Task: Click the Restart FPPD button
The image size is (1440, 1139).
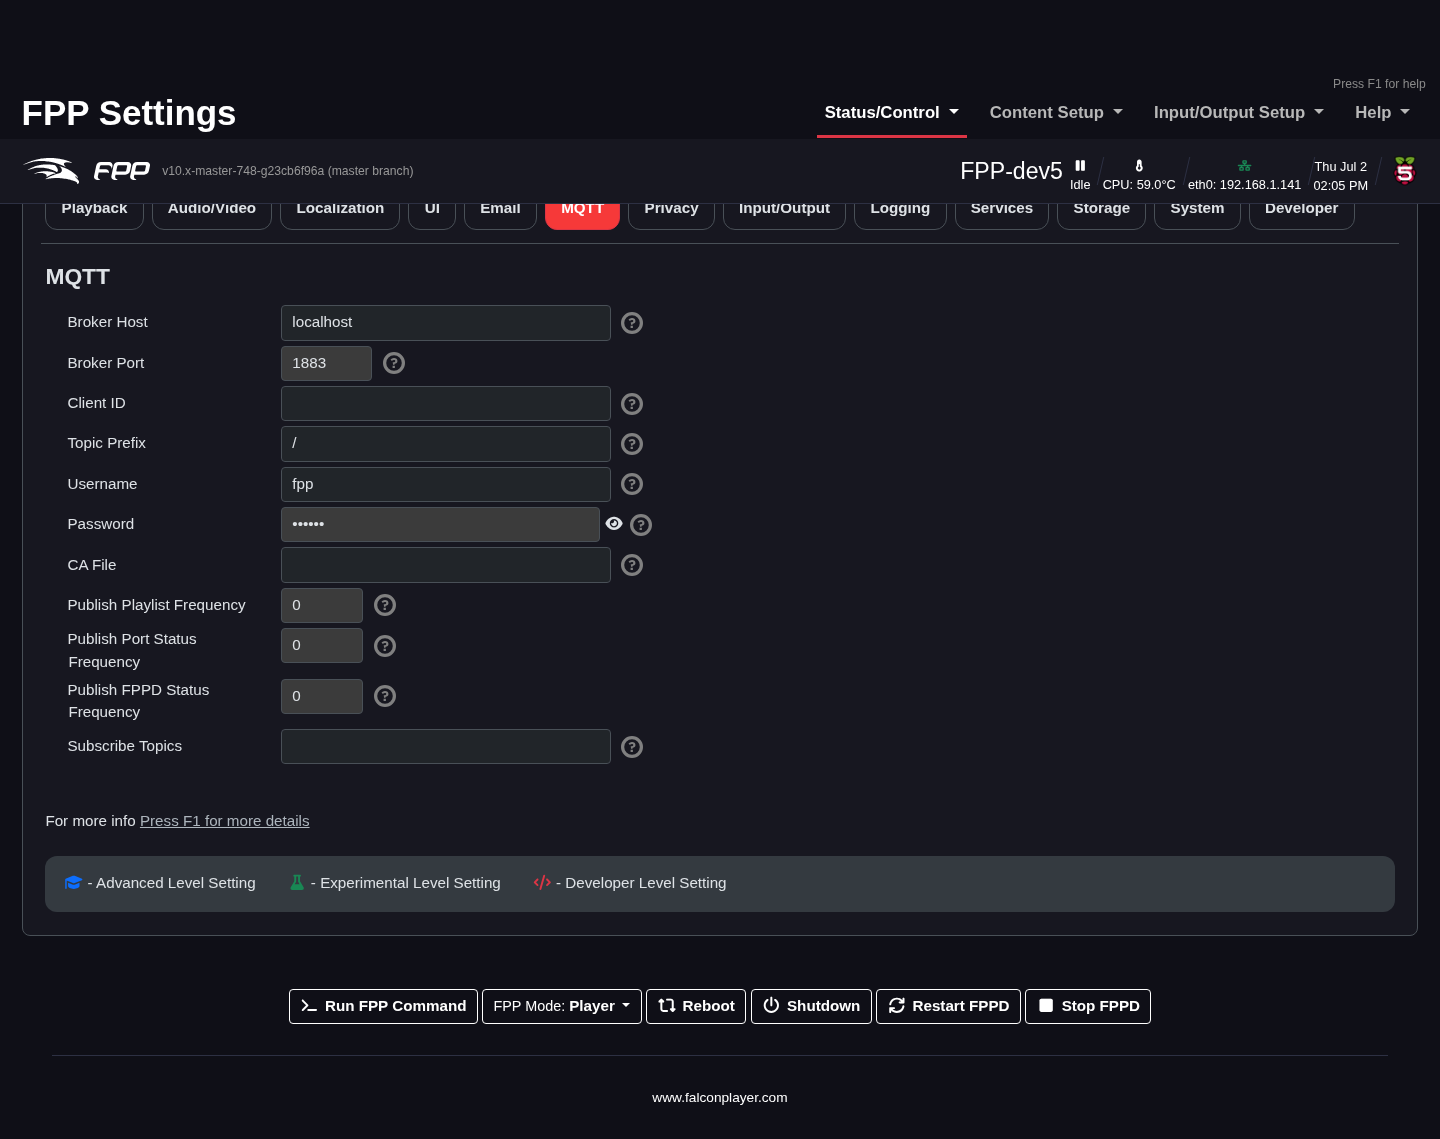Action: coord(948,1006)
